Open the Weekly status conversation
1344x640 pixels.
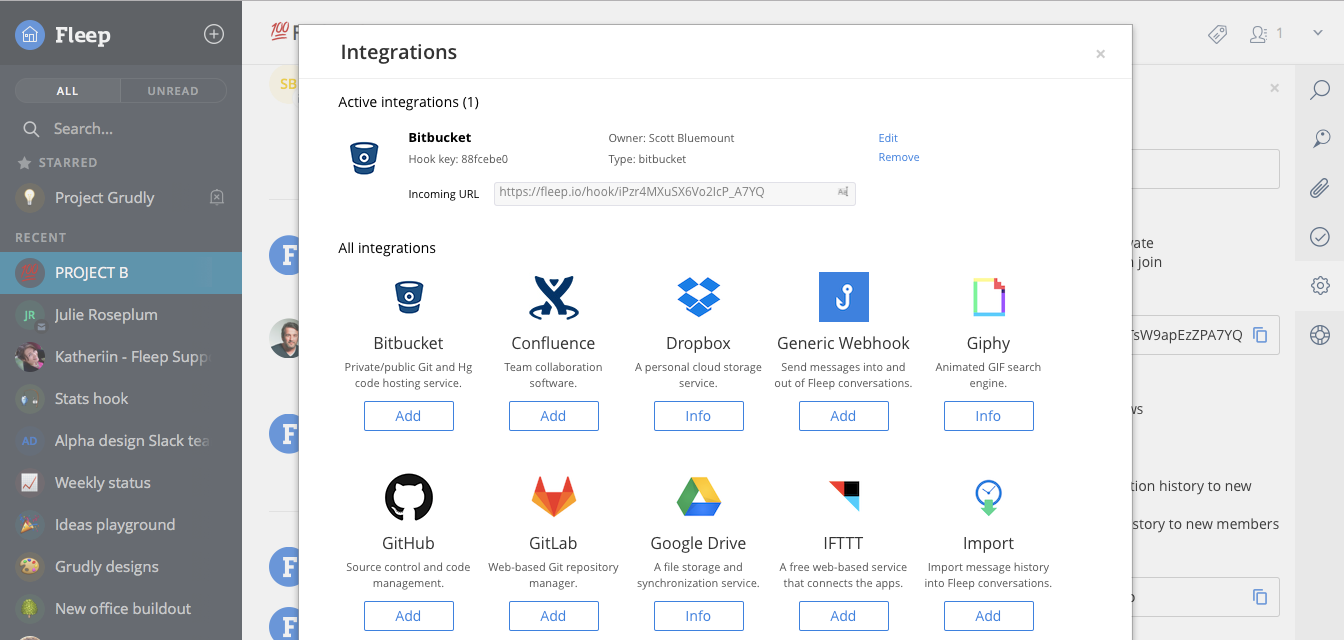point(121,483)
